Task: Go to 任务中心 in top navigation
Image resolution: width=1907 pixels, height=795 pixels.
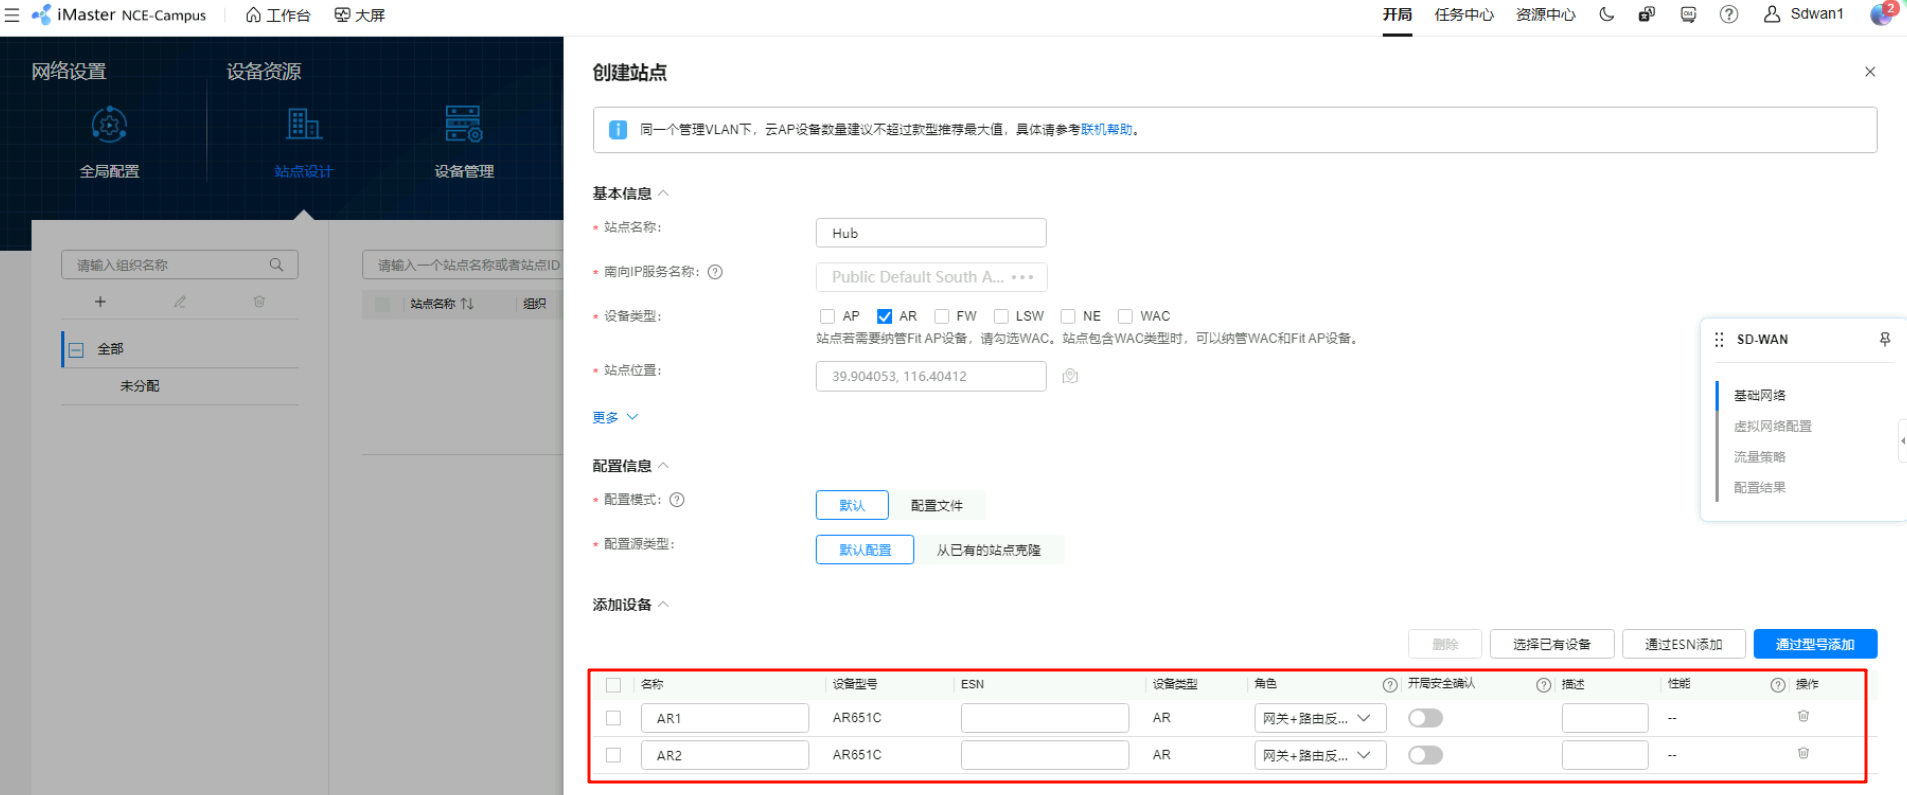Action: tap(1463, 15)
